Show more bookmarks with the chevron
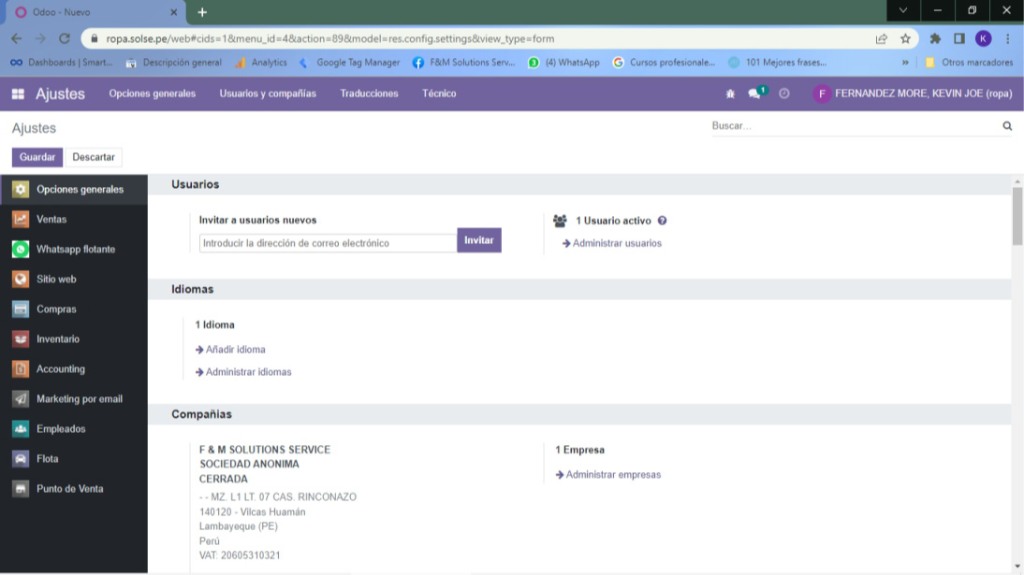Image resolution: width=1024 pixels, height=575 pixels. point(905,63)
